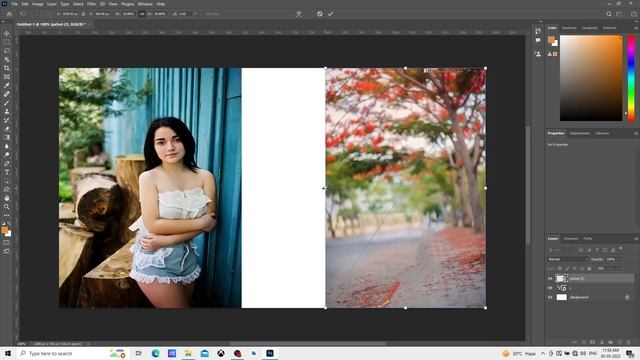Select the Zoom tool
This screenshot has height=360, width=640.
[x=7, y=207]
